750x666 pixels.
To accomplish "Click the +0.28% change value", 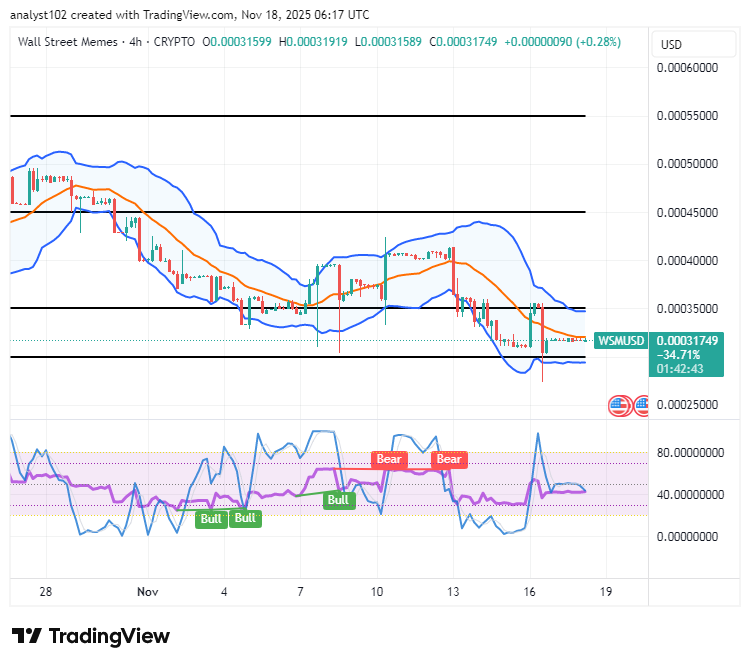I will click(598, 42).
